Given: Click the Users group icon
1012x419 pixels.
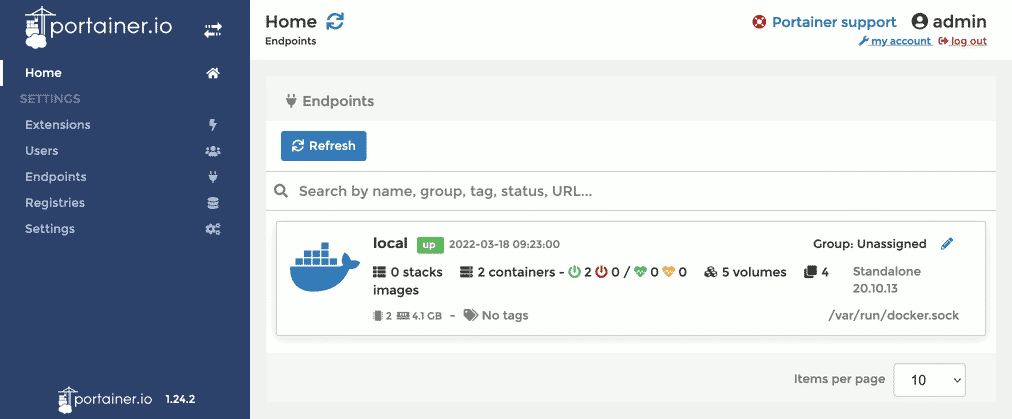Looking at the screenshot, I should coord(213,151).
